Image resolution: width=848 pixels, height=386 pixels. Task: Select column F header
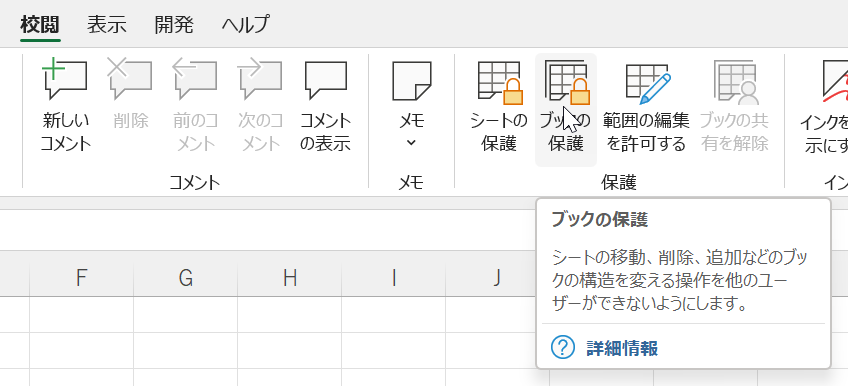coord(81,278)
